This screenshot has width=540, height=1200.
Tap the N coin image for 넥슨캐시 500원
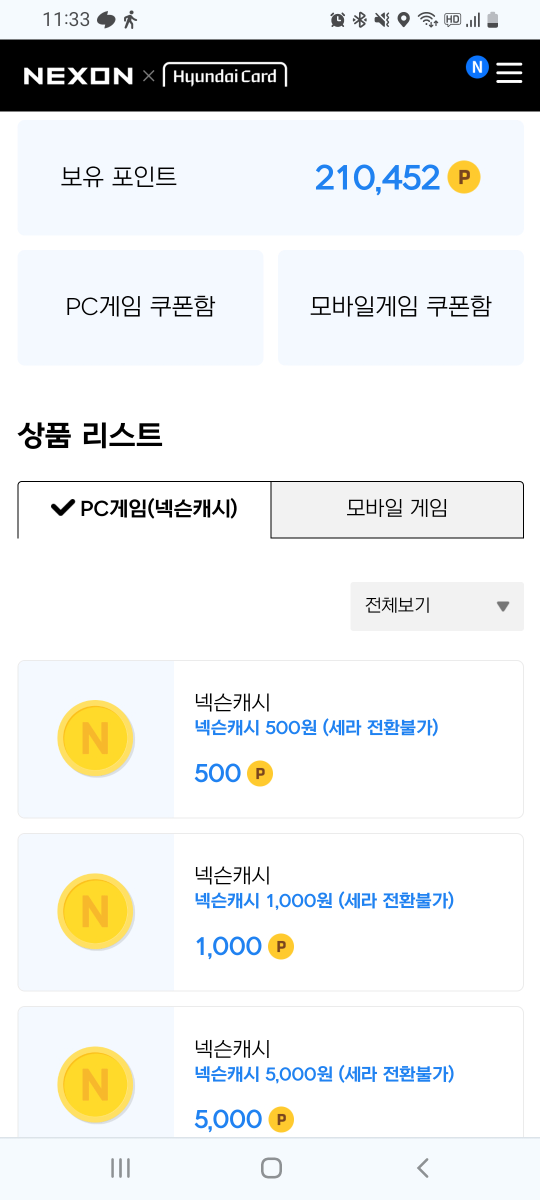[x=96, y=738]
